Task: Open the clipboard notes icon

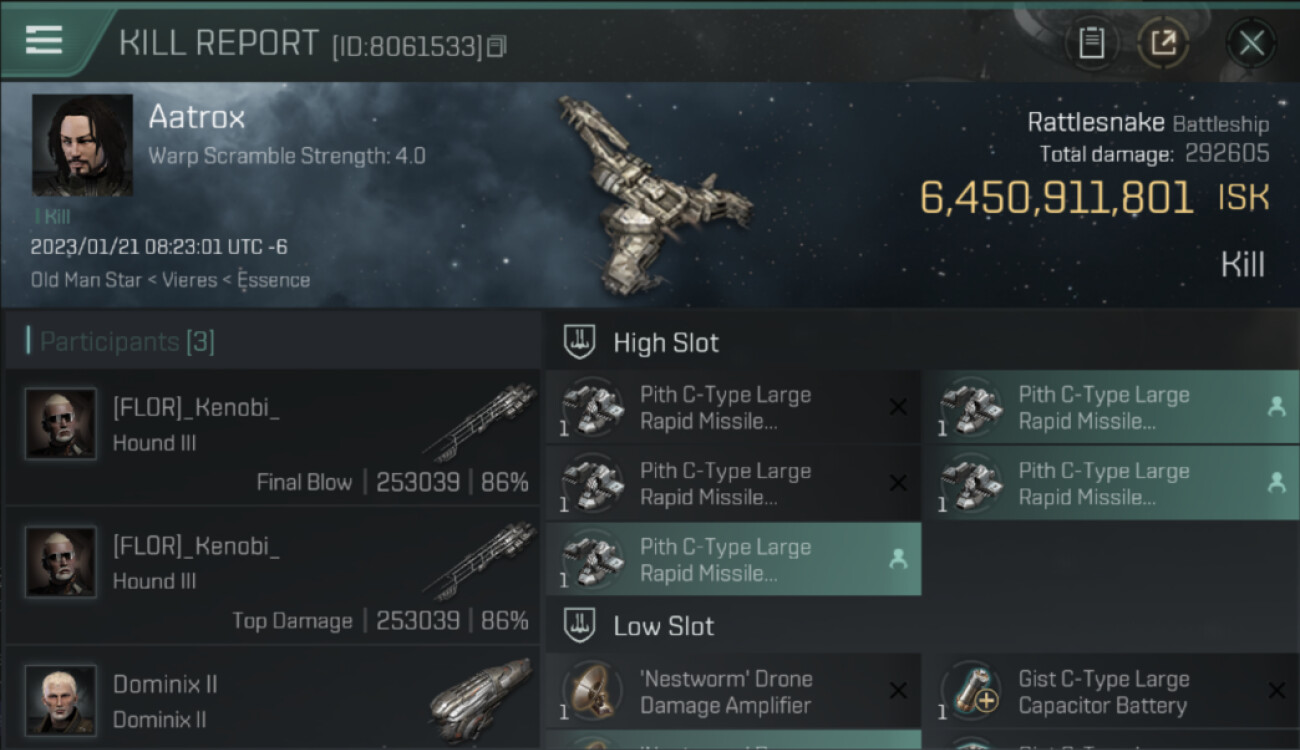Action: coord(1091,43)
